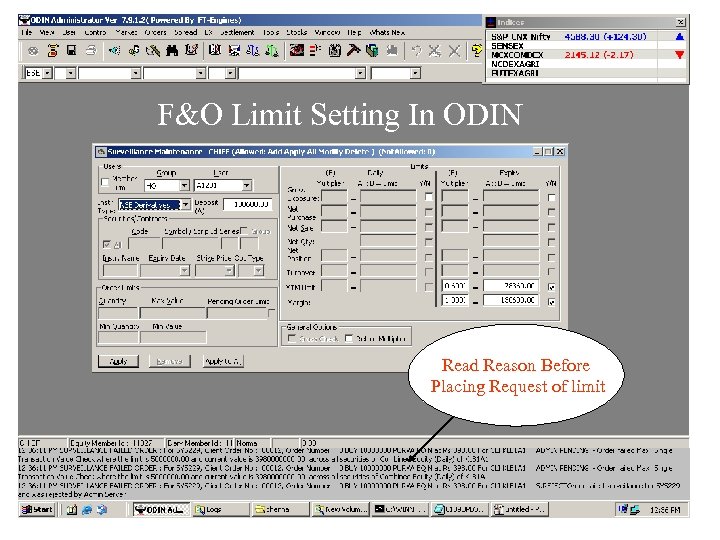Open the Settlement menu

coord(237,33)
